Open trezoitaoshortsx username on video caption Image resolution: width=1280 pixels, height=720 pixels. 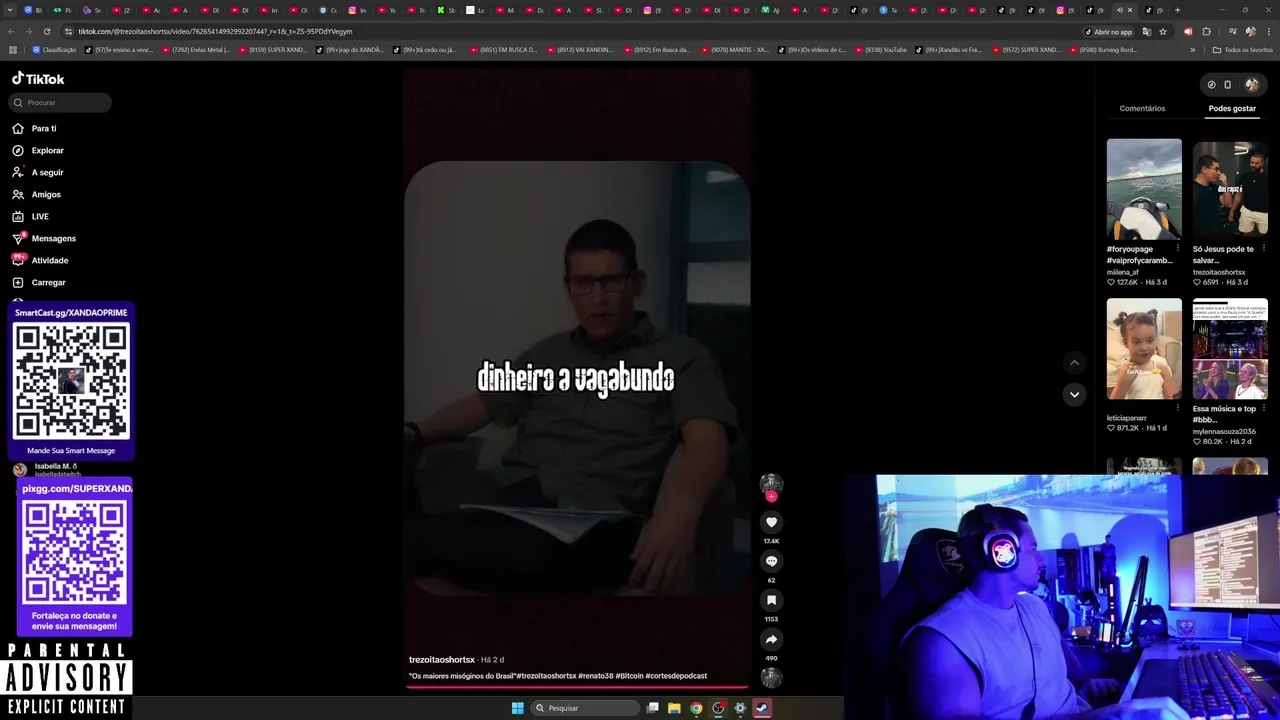442,660
